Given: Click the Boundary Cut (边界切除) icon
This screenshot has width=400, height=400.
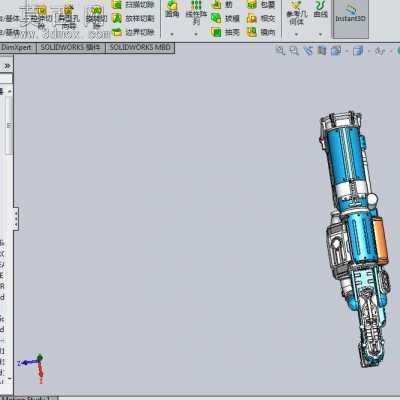Looking at the screenshot, I should (x=117, y=32).
